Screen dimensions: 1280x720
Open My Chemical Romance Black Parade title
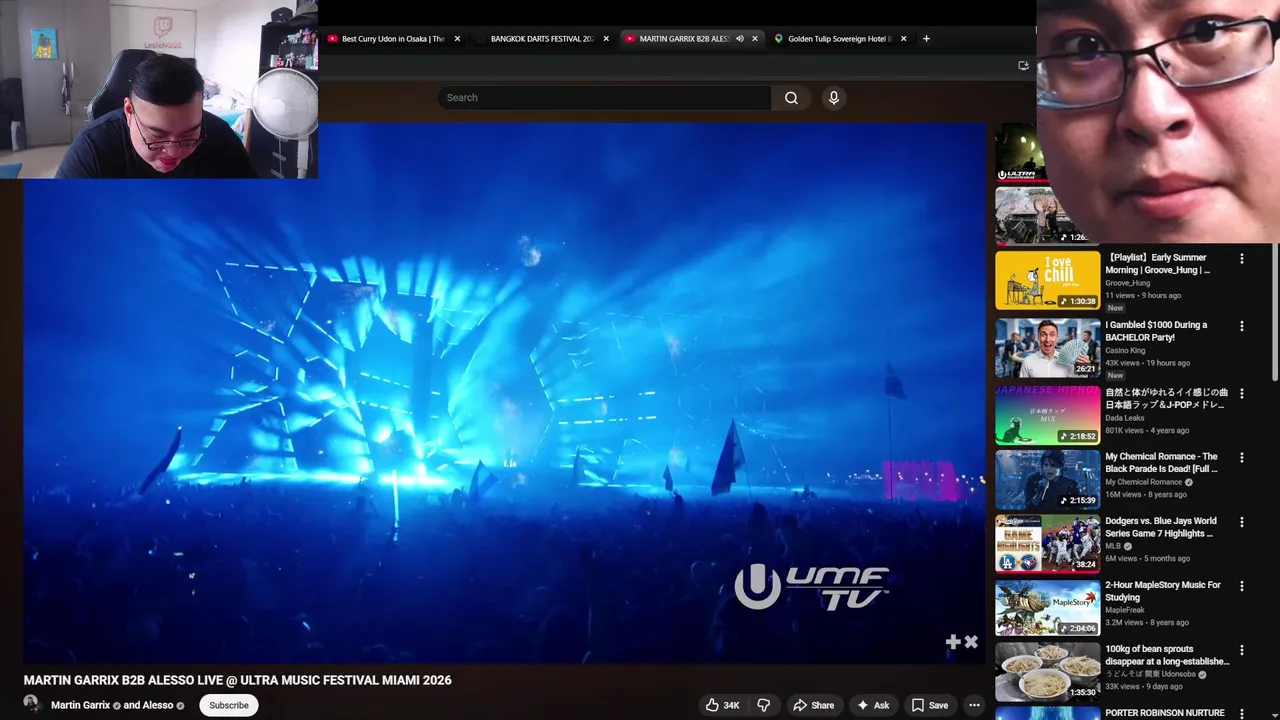click(1161, 463)
